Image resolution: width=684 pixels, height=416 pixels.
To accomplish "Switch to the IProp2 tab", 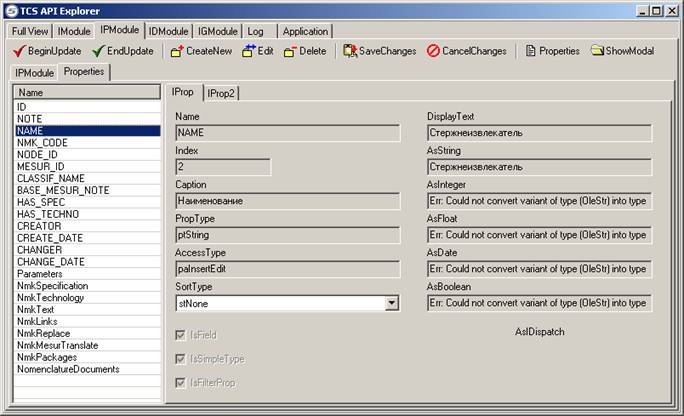I will point(221,93).
